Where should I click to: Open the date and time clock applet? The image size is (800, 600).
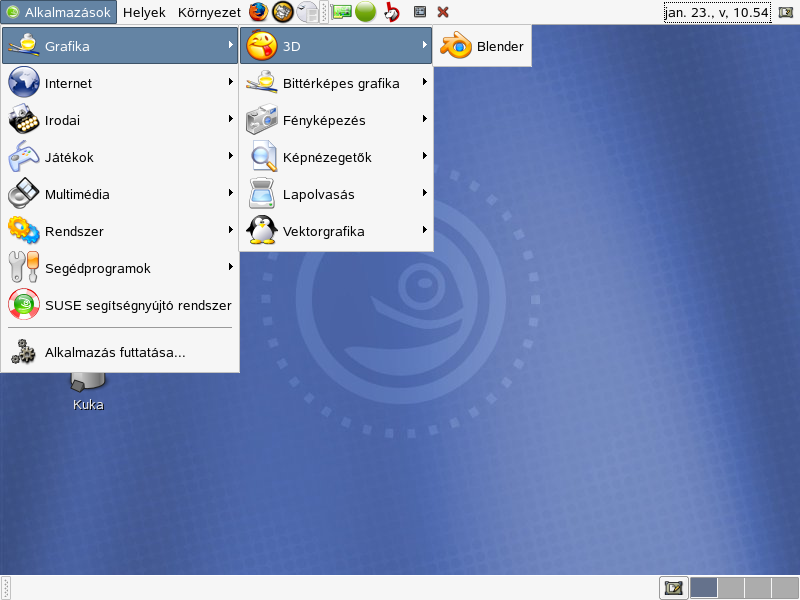tap(717, 12)
